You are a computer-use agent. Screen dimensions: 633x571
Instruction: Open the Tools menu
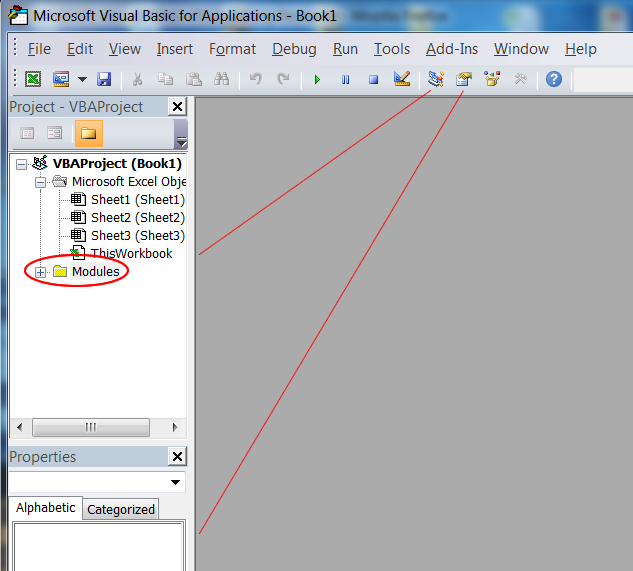coord(392,49)
